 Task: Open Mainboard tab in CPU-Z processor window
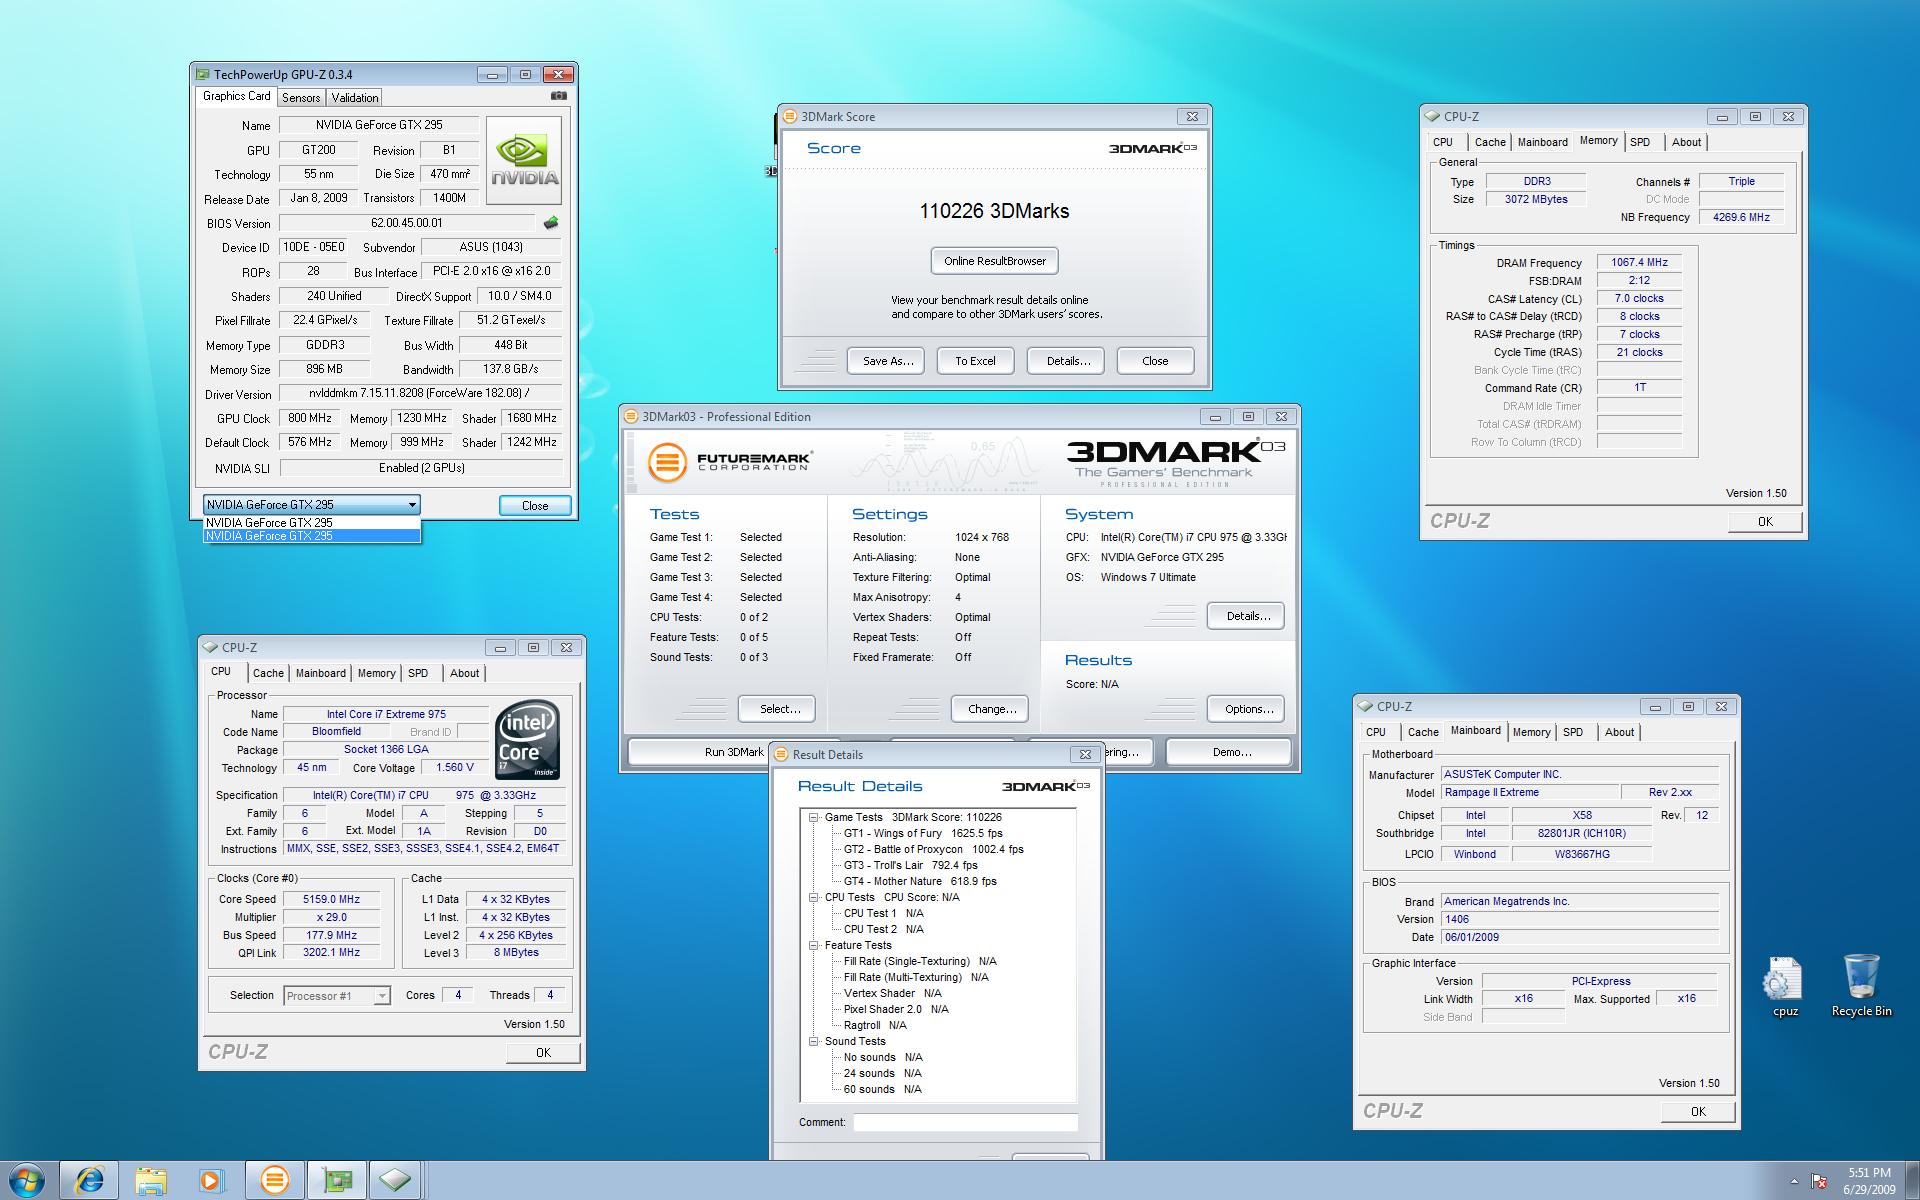tap(320, 673)
